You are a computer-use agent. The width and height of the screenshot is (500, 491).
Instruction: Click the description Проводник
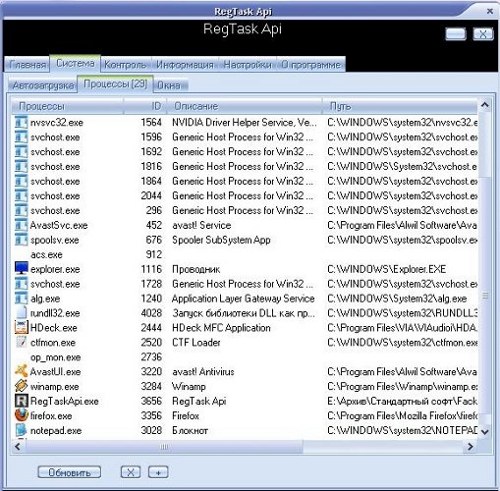pyautogui.click(x=196, y=269)
